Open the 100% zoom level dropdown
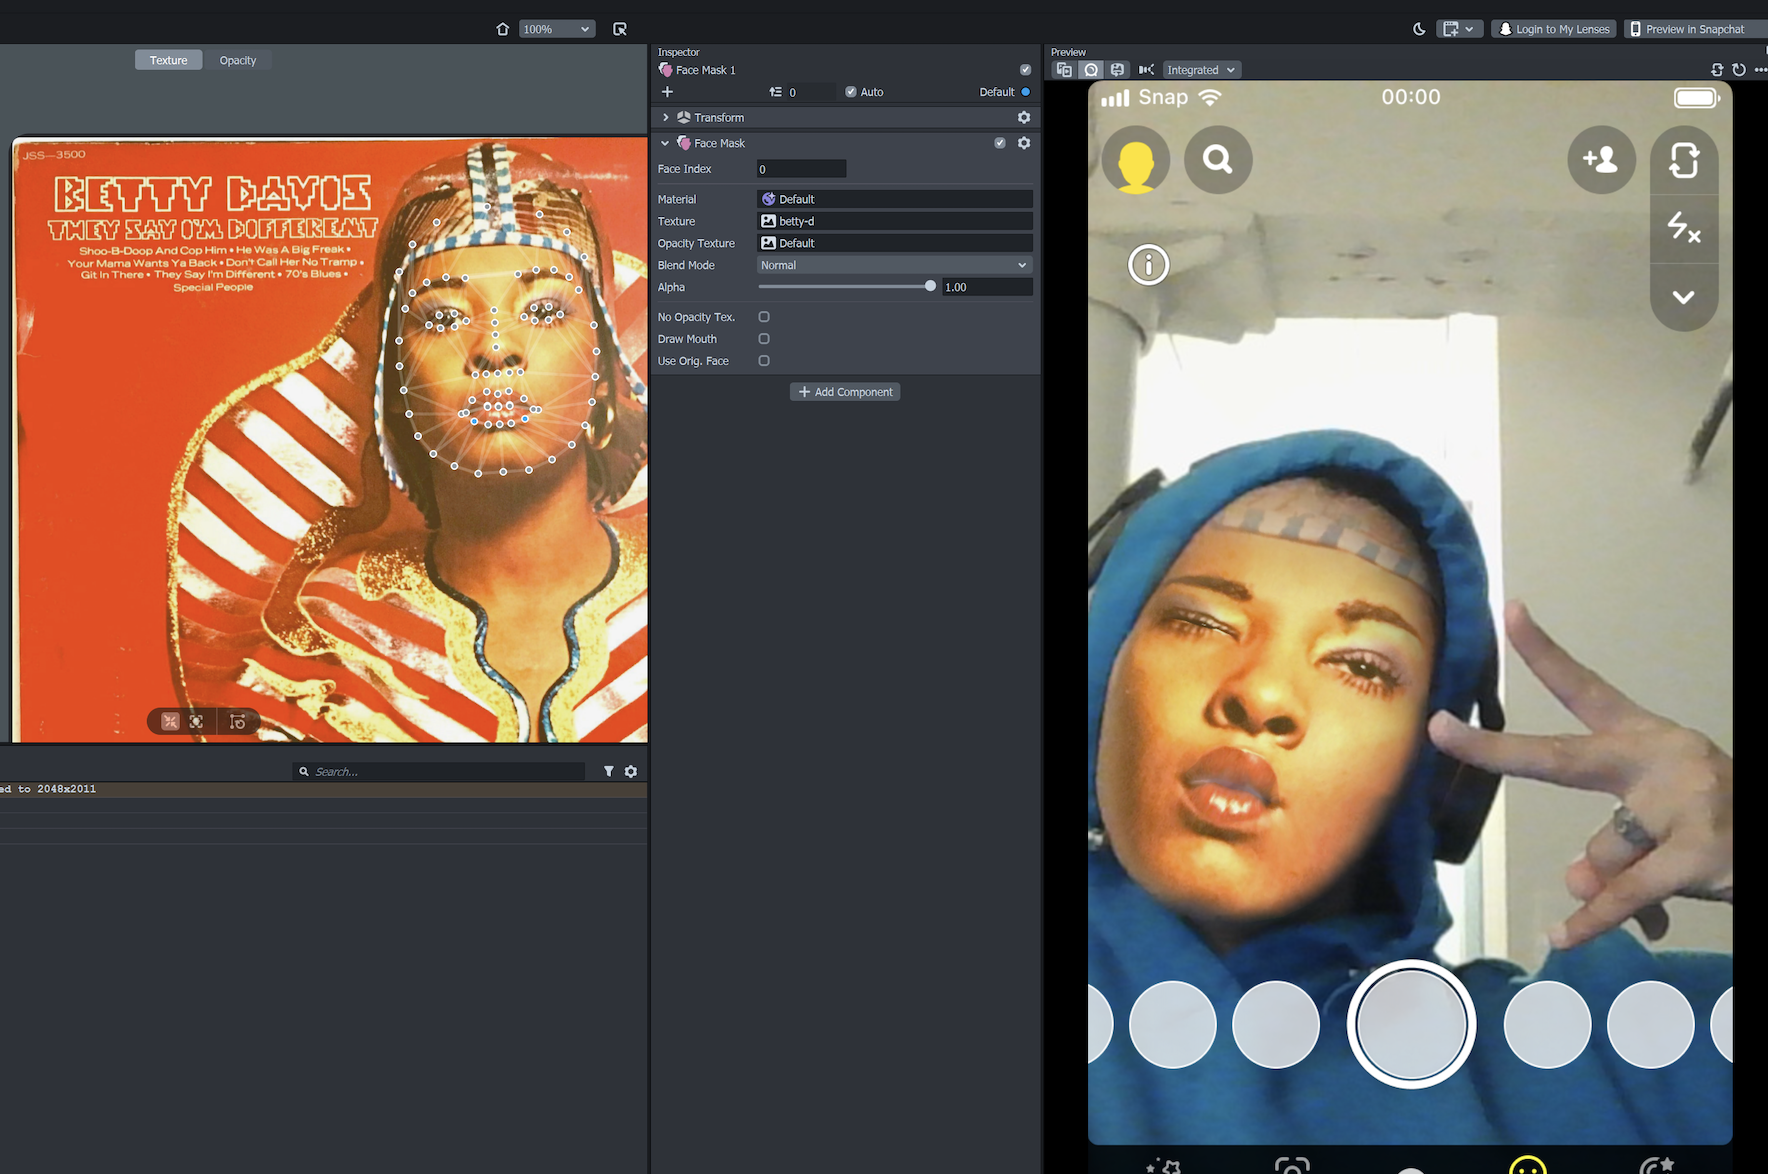This screenshot has width=1768, height=1174. click(557, 29)
